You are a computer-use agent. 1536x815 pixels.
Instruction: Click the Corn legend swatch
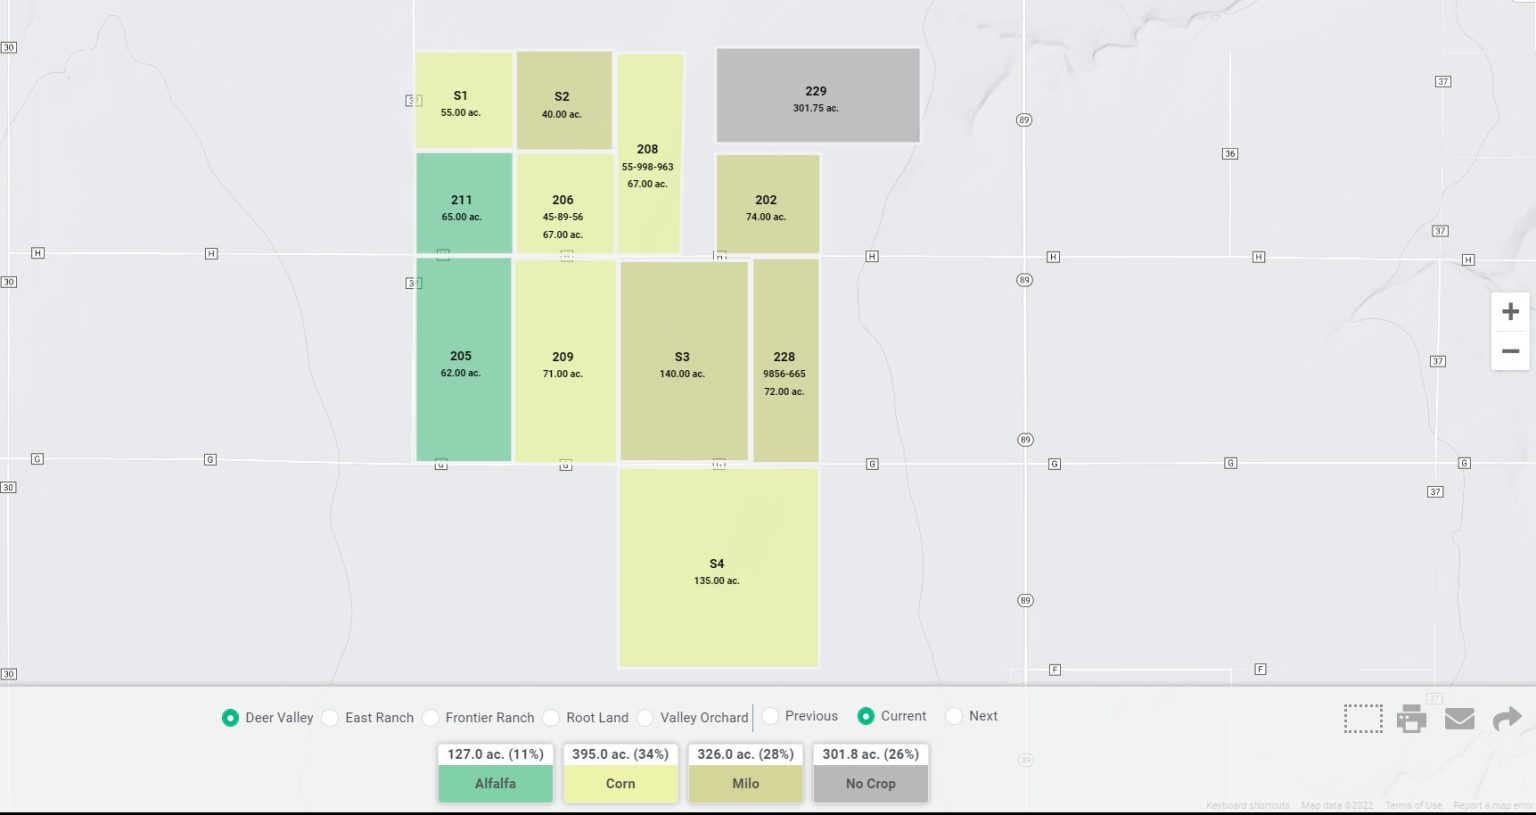click(x=620, y=784)
